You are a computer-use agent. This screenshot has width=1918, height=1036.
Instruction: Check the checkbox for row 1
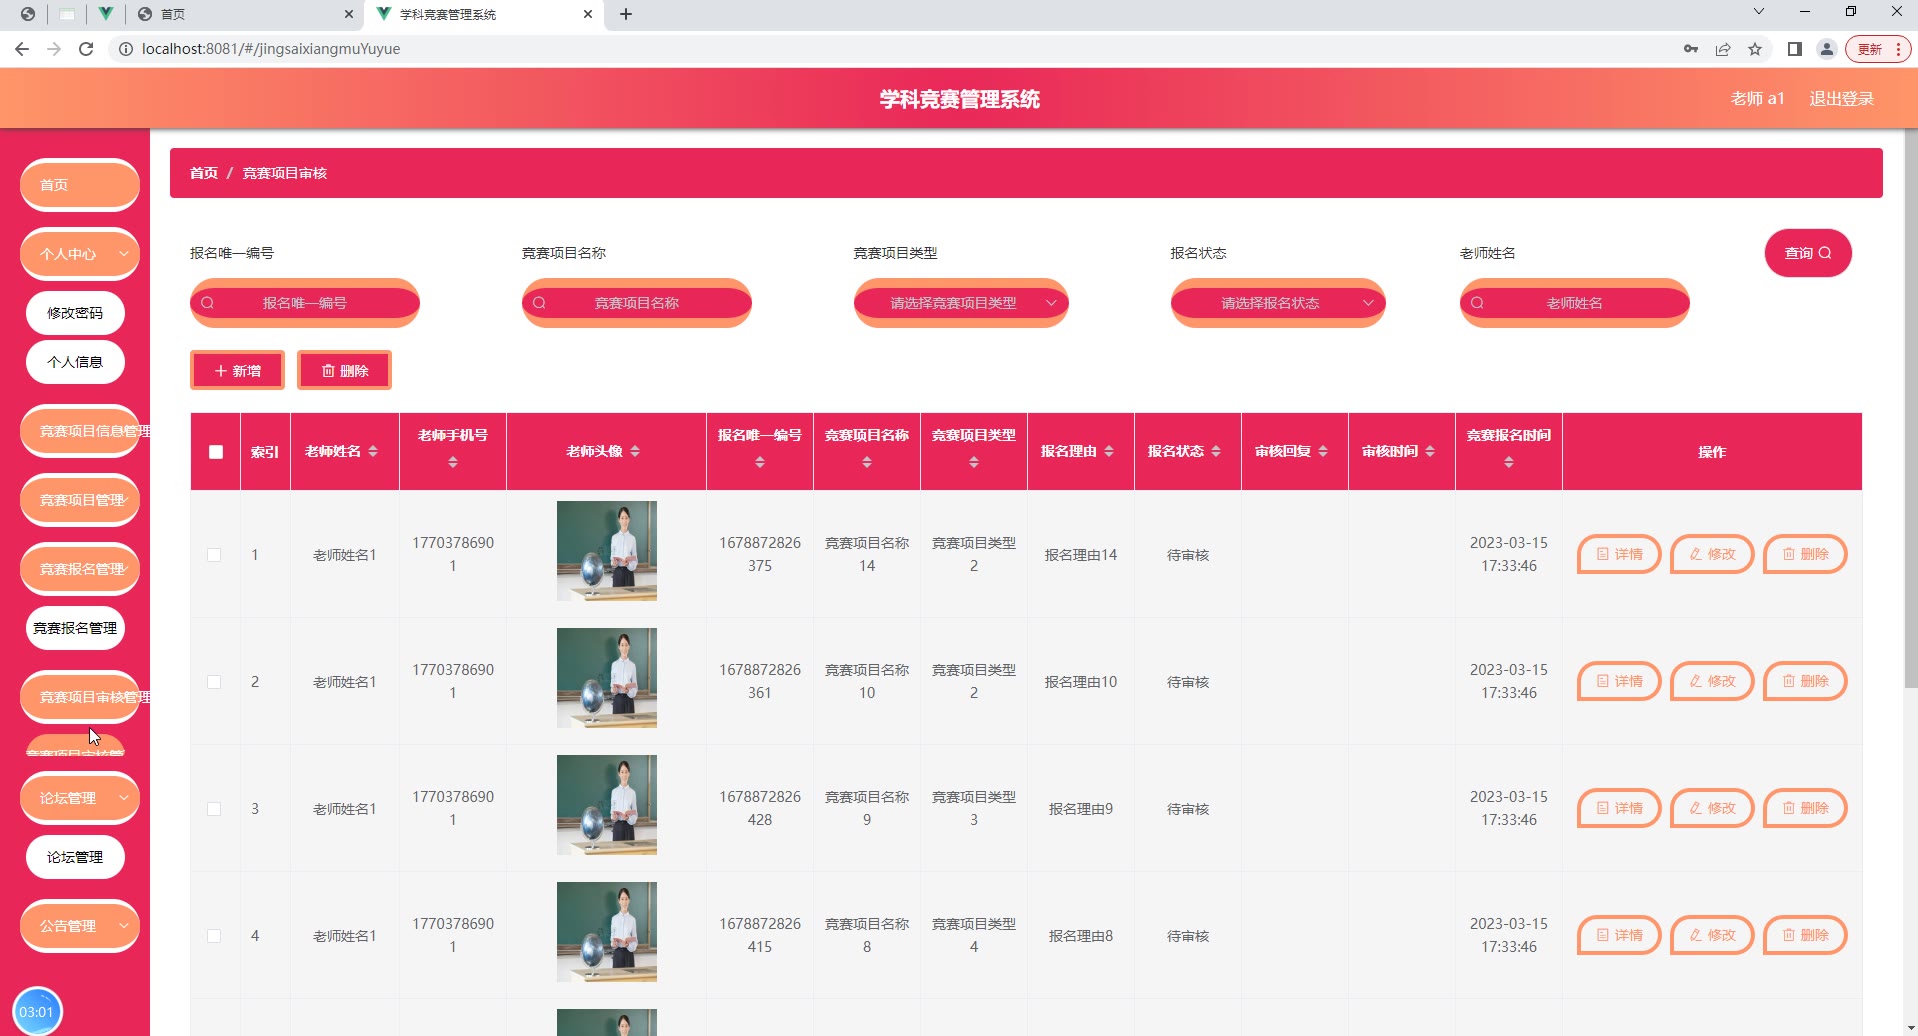point(214,555)
